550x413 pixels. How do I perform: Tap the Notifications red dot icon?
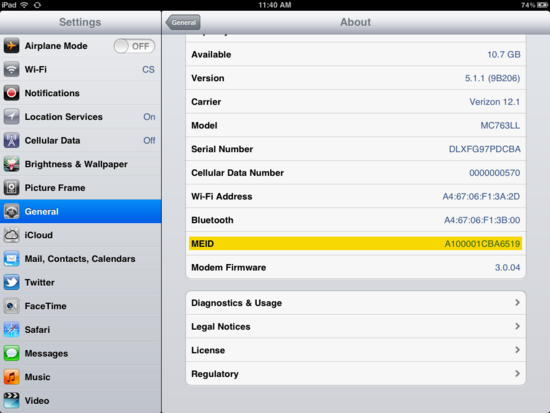11,93
